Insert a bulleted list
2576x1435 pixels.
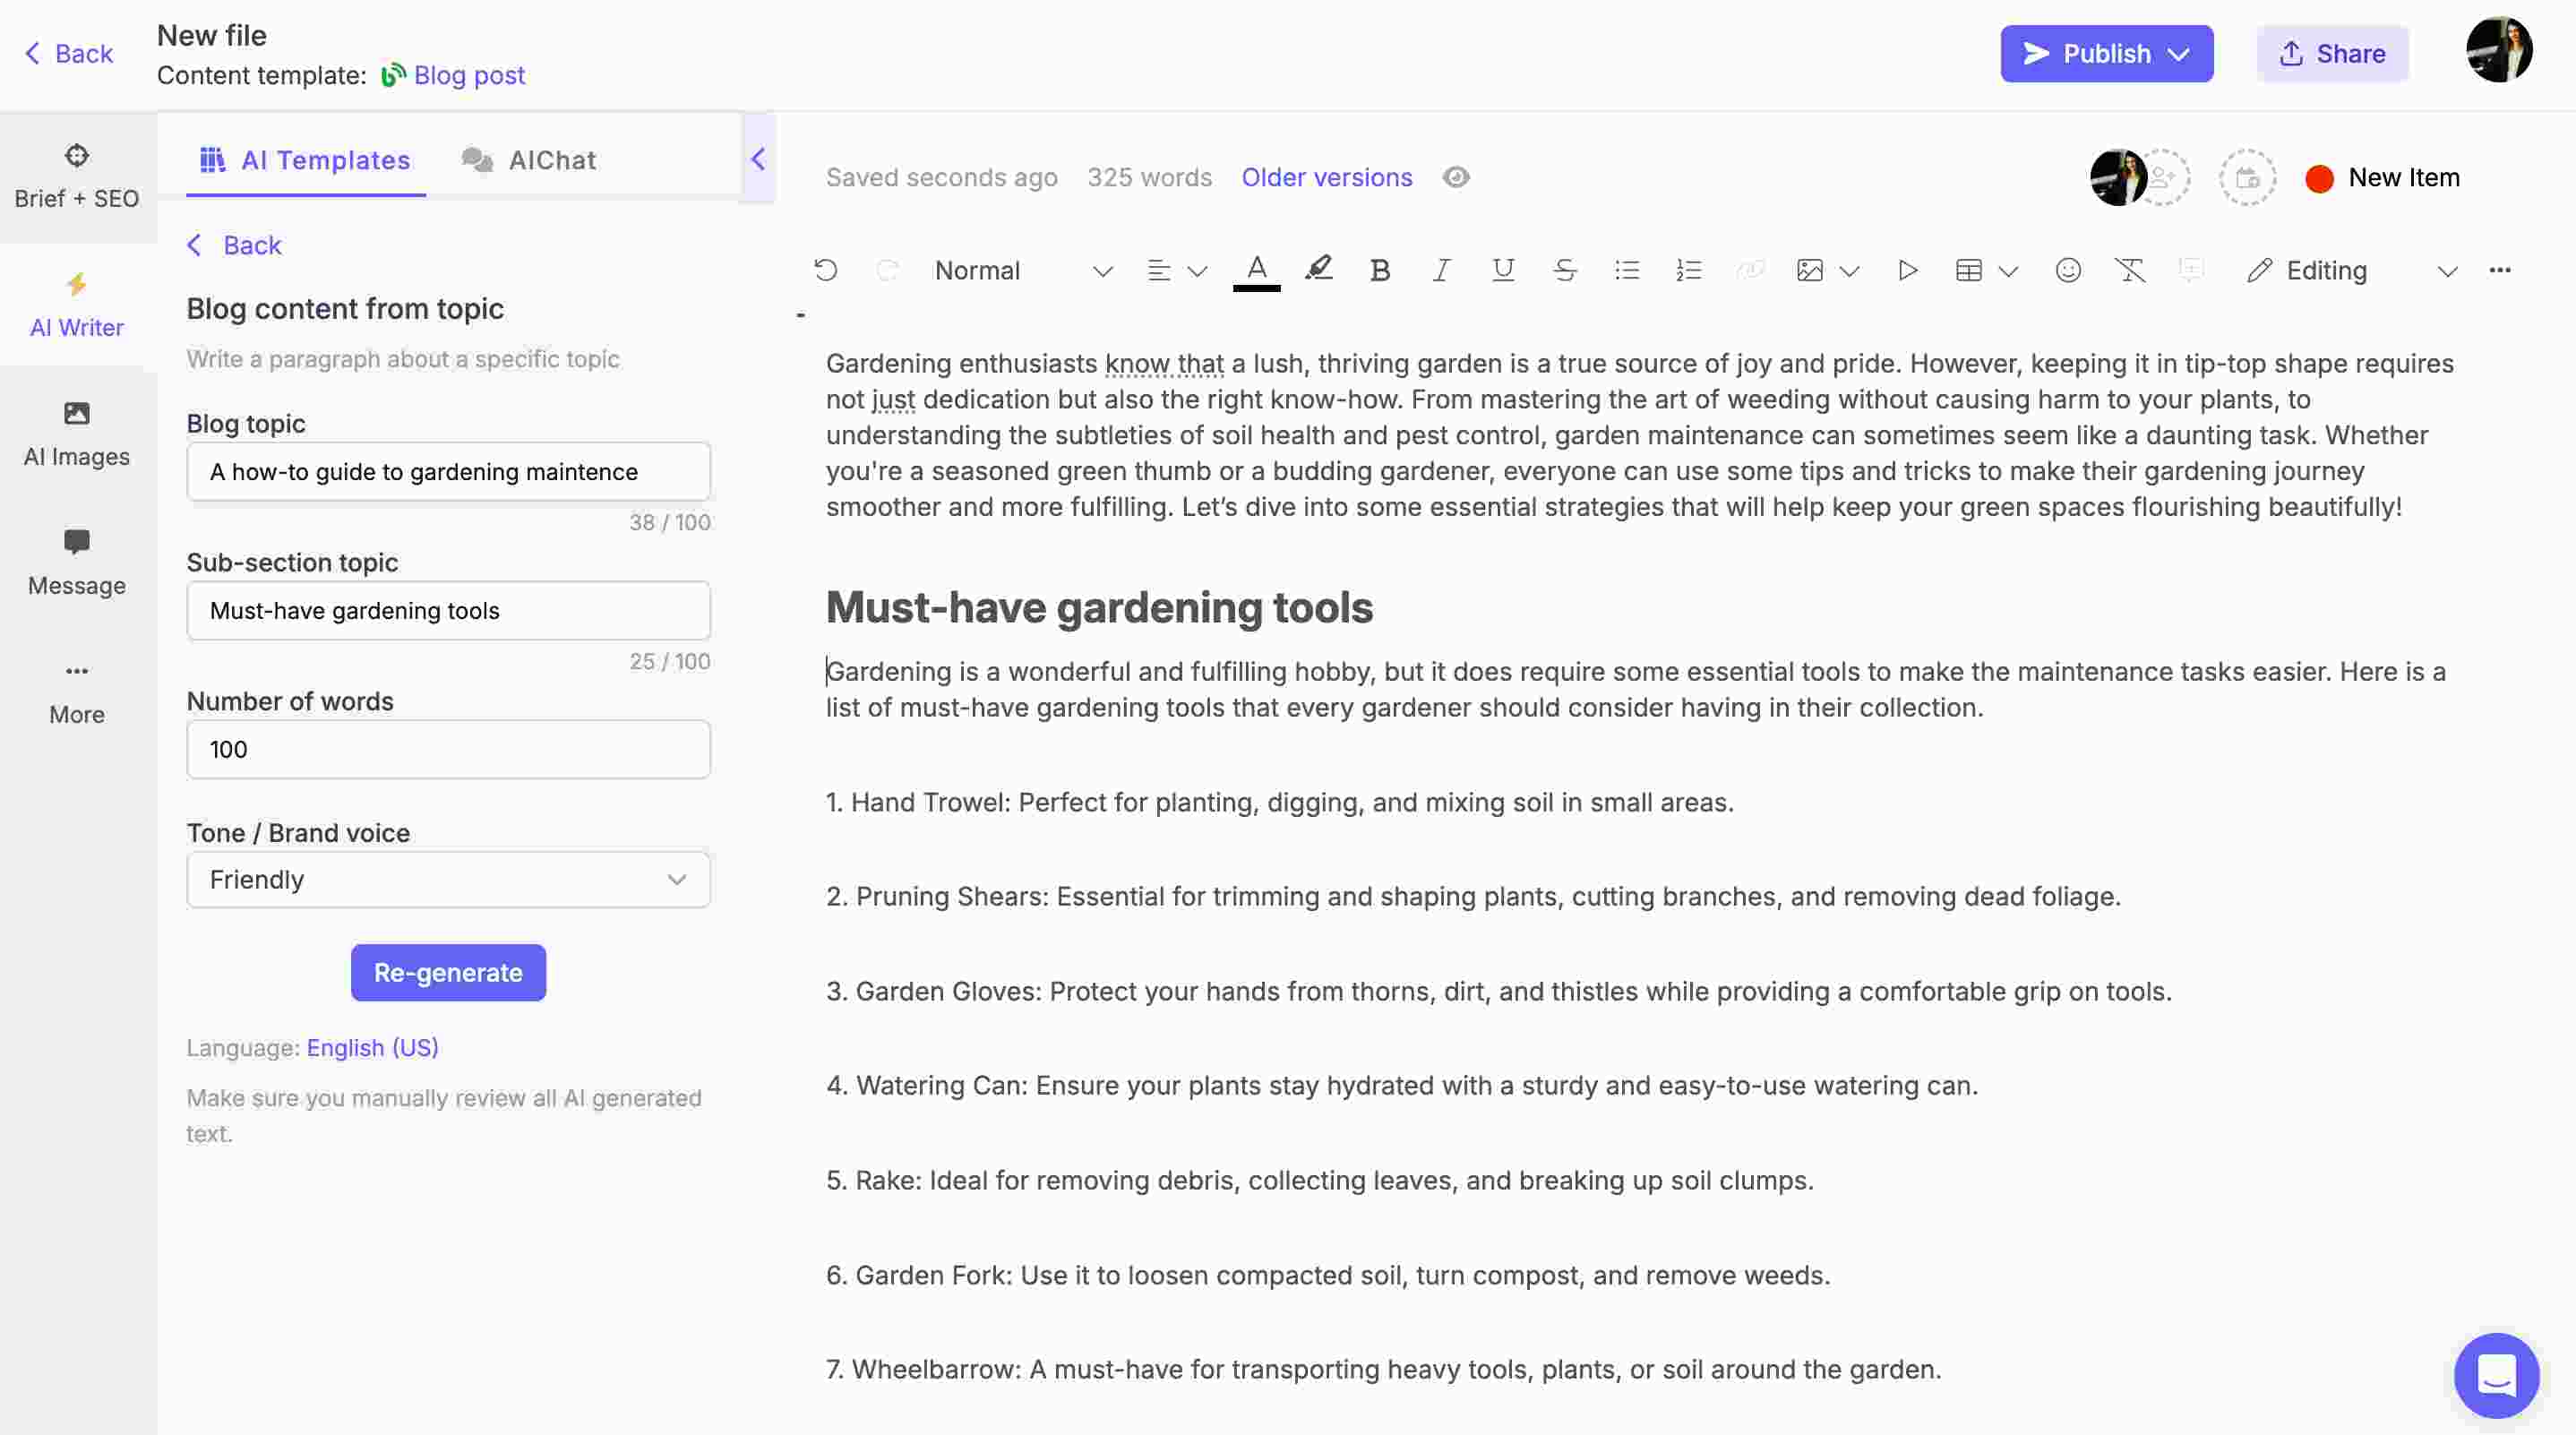click(1627, 270)
